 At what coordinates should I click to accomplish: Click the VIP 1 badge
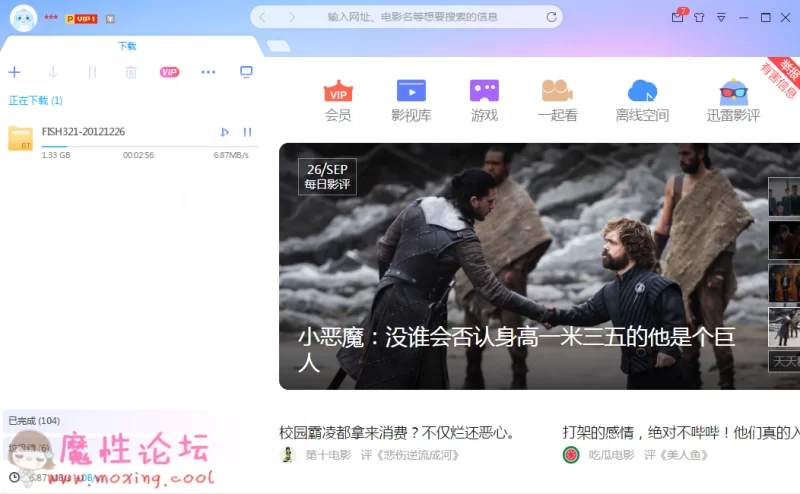click(x=82, y=19)
